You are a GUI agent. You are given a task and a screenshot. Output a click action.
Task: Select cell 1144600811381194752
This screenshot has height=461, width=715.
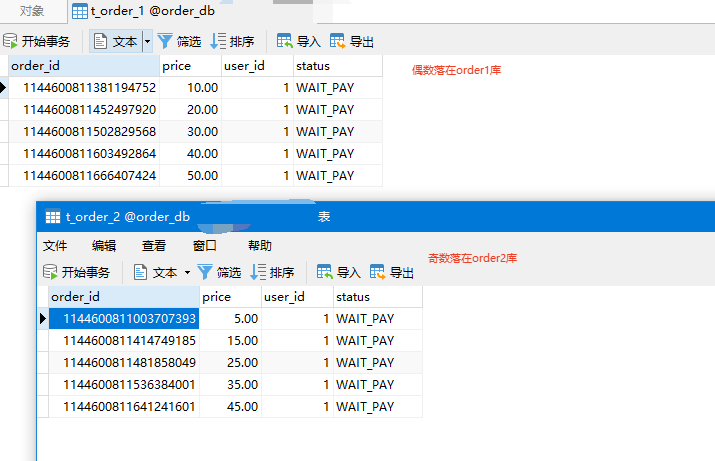coord(84,88)
